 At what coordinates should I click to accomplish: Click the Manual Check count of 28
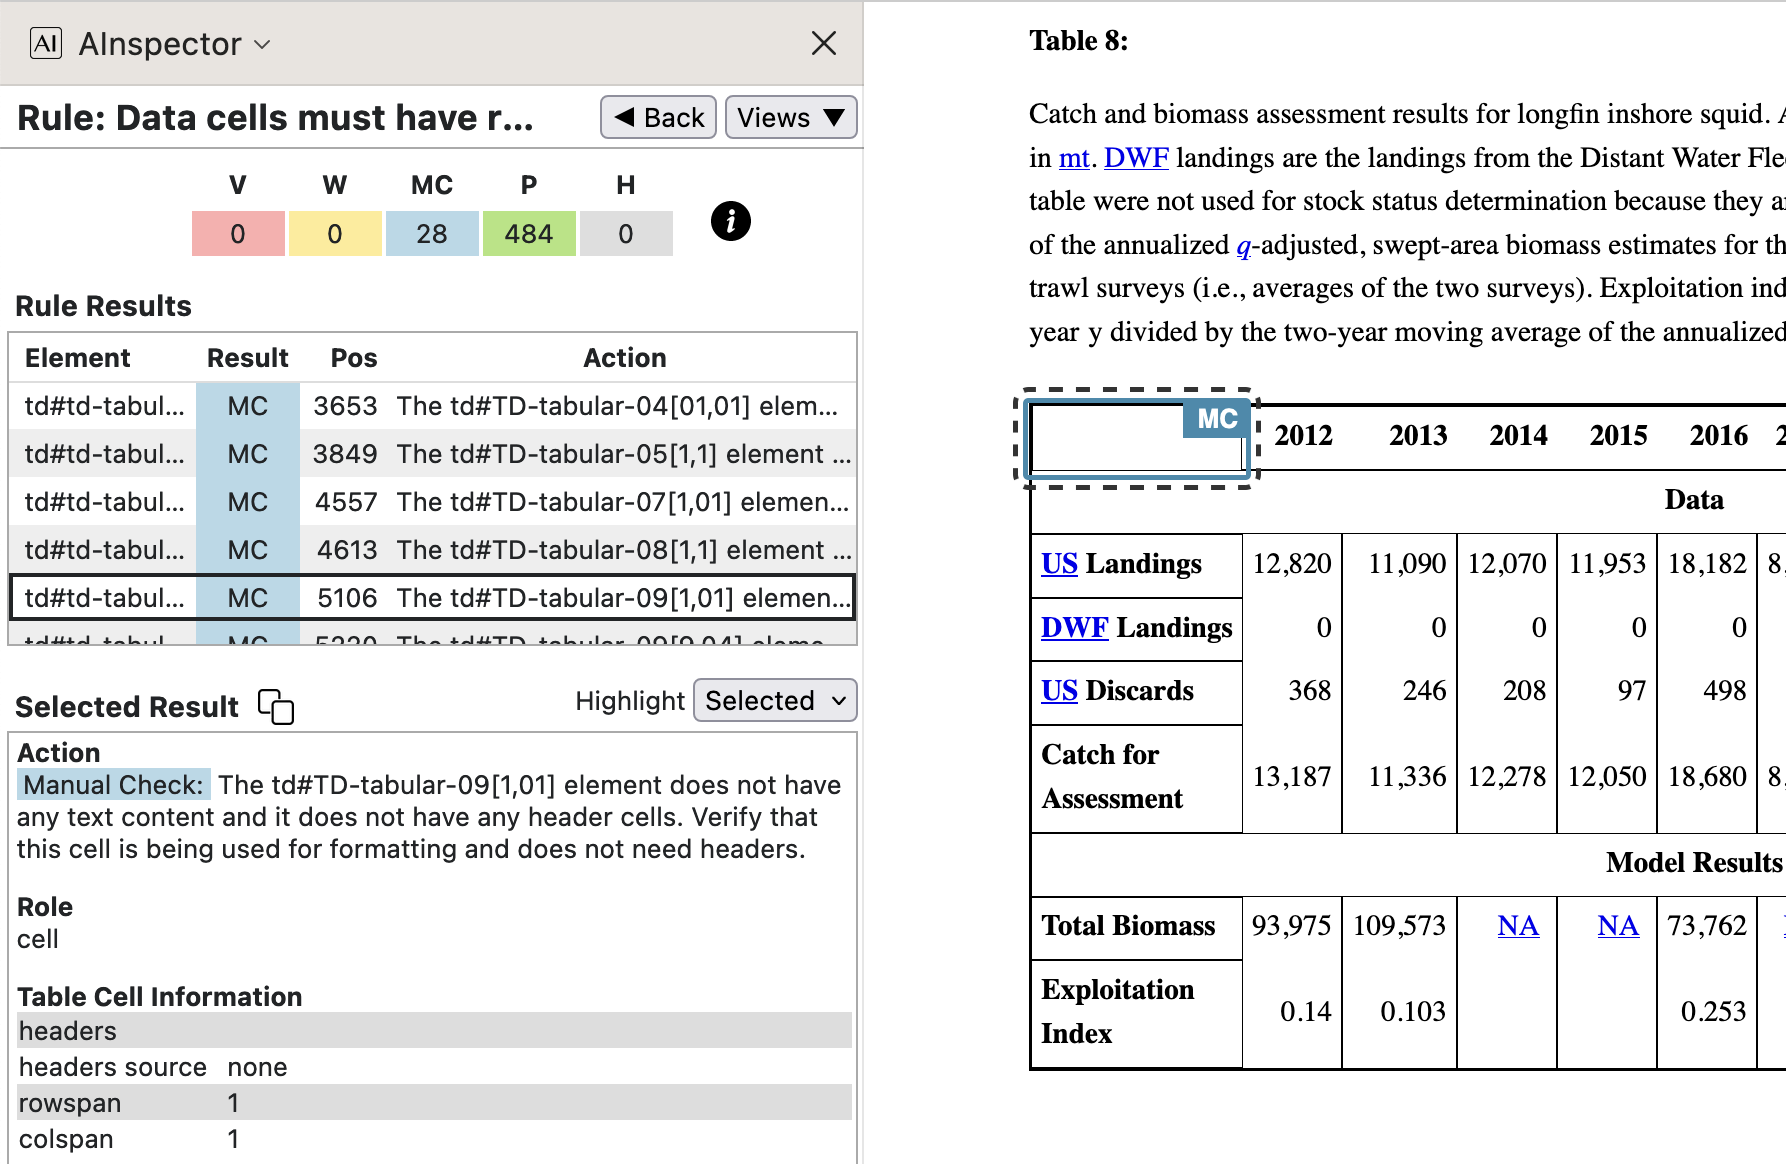[432, 234]
